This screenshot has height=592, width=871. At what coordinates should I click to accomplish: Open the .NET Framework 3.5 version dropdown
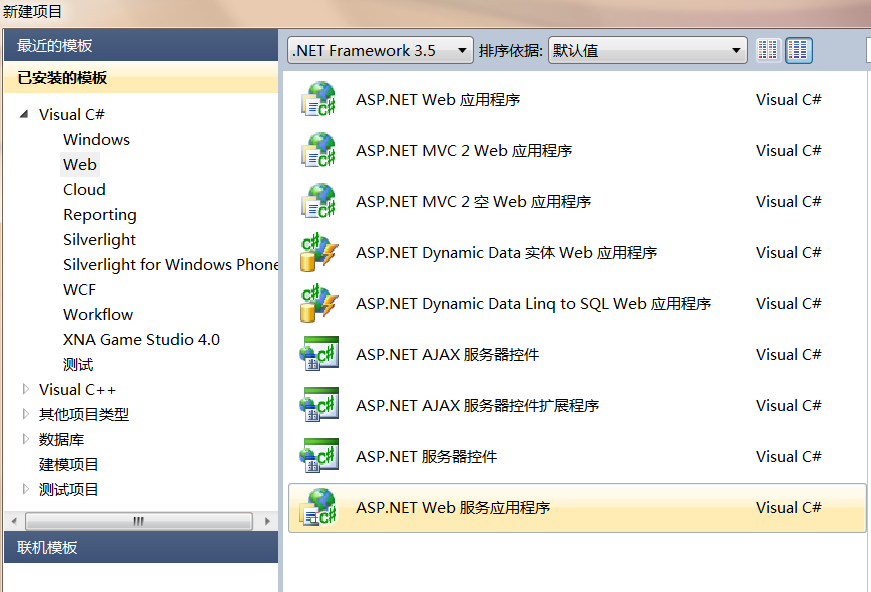point(381,51)
